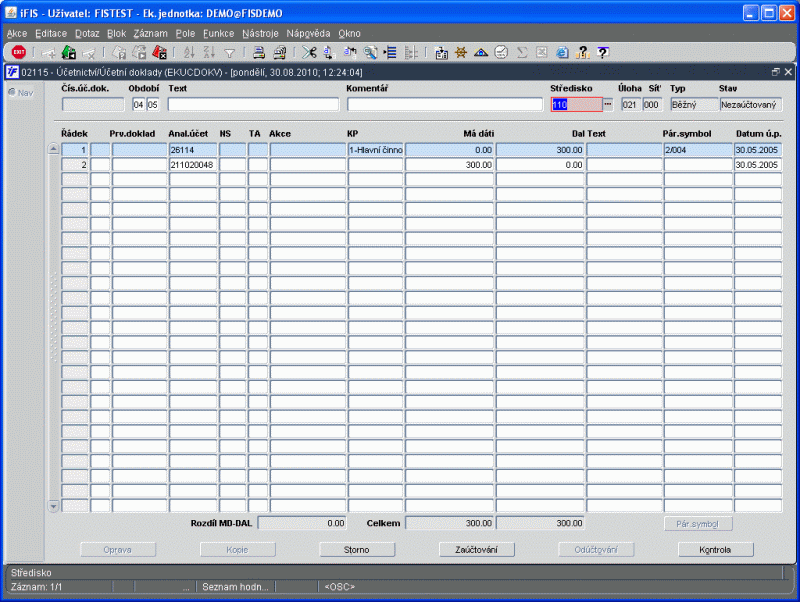
Task: Click the filter funnel toolbar icon
Action: point(230,53)
